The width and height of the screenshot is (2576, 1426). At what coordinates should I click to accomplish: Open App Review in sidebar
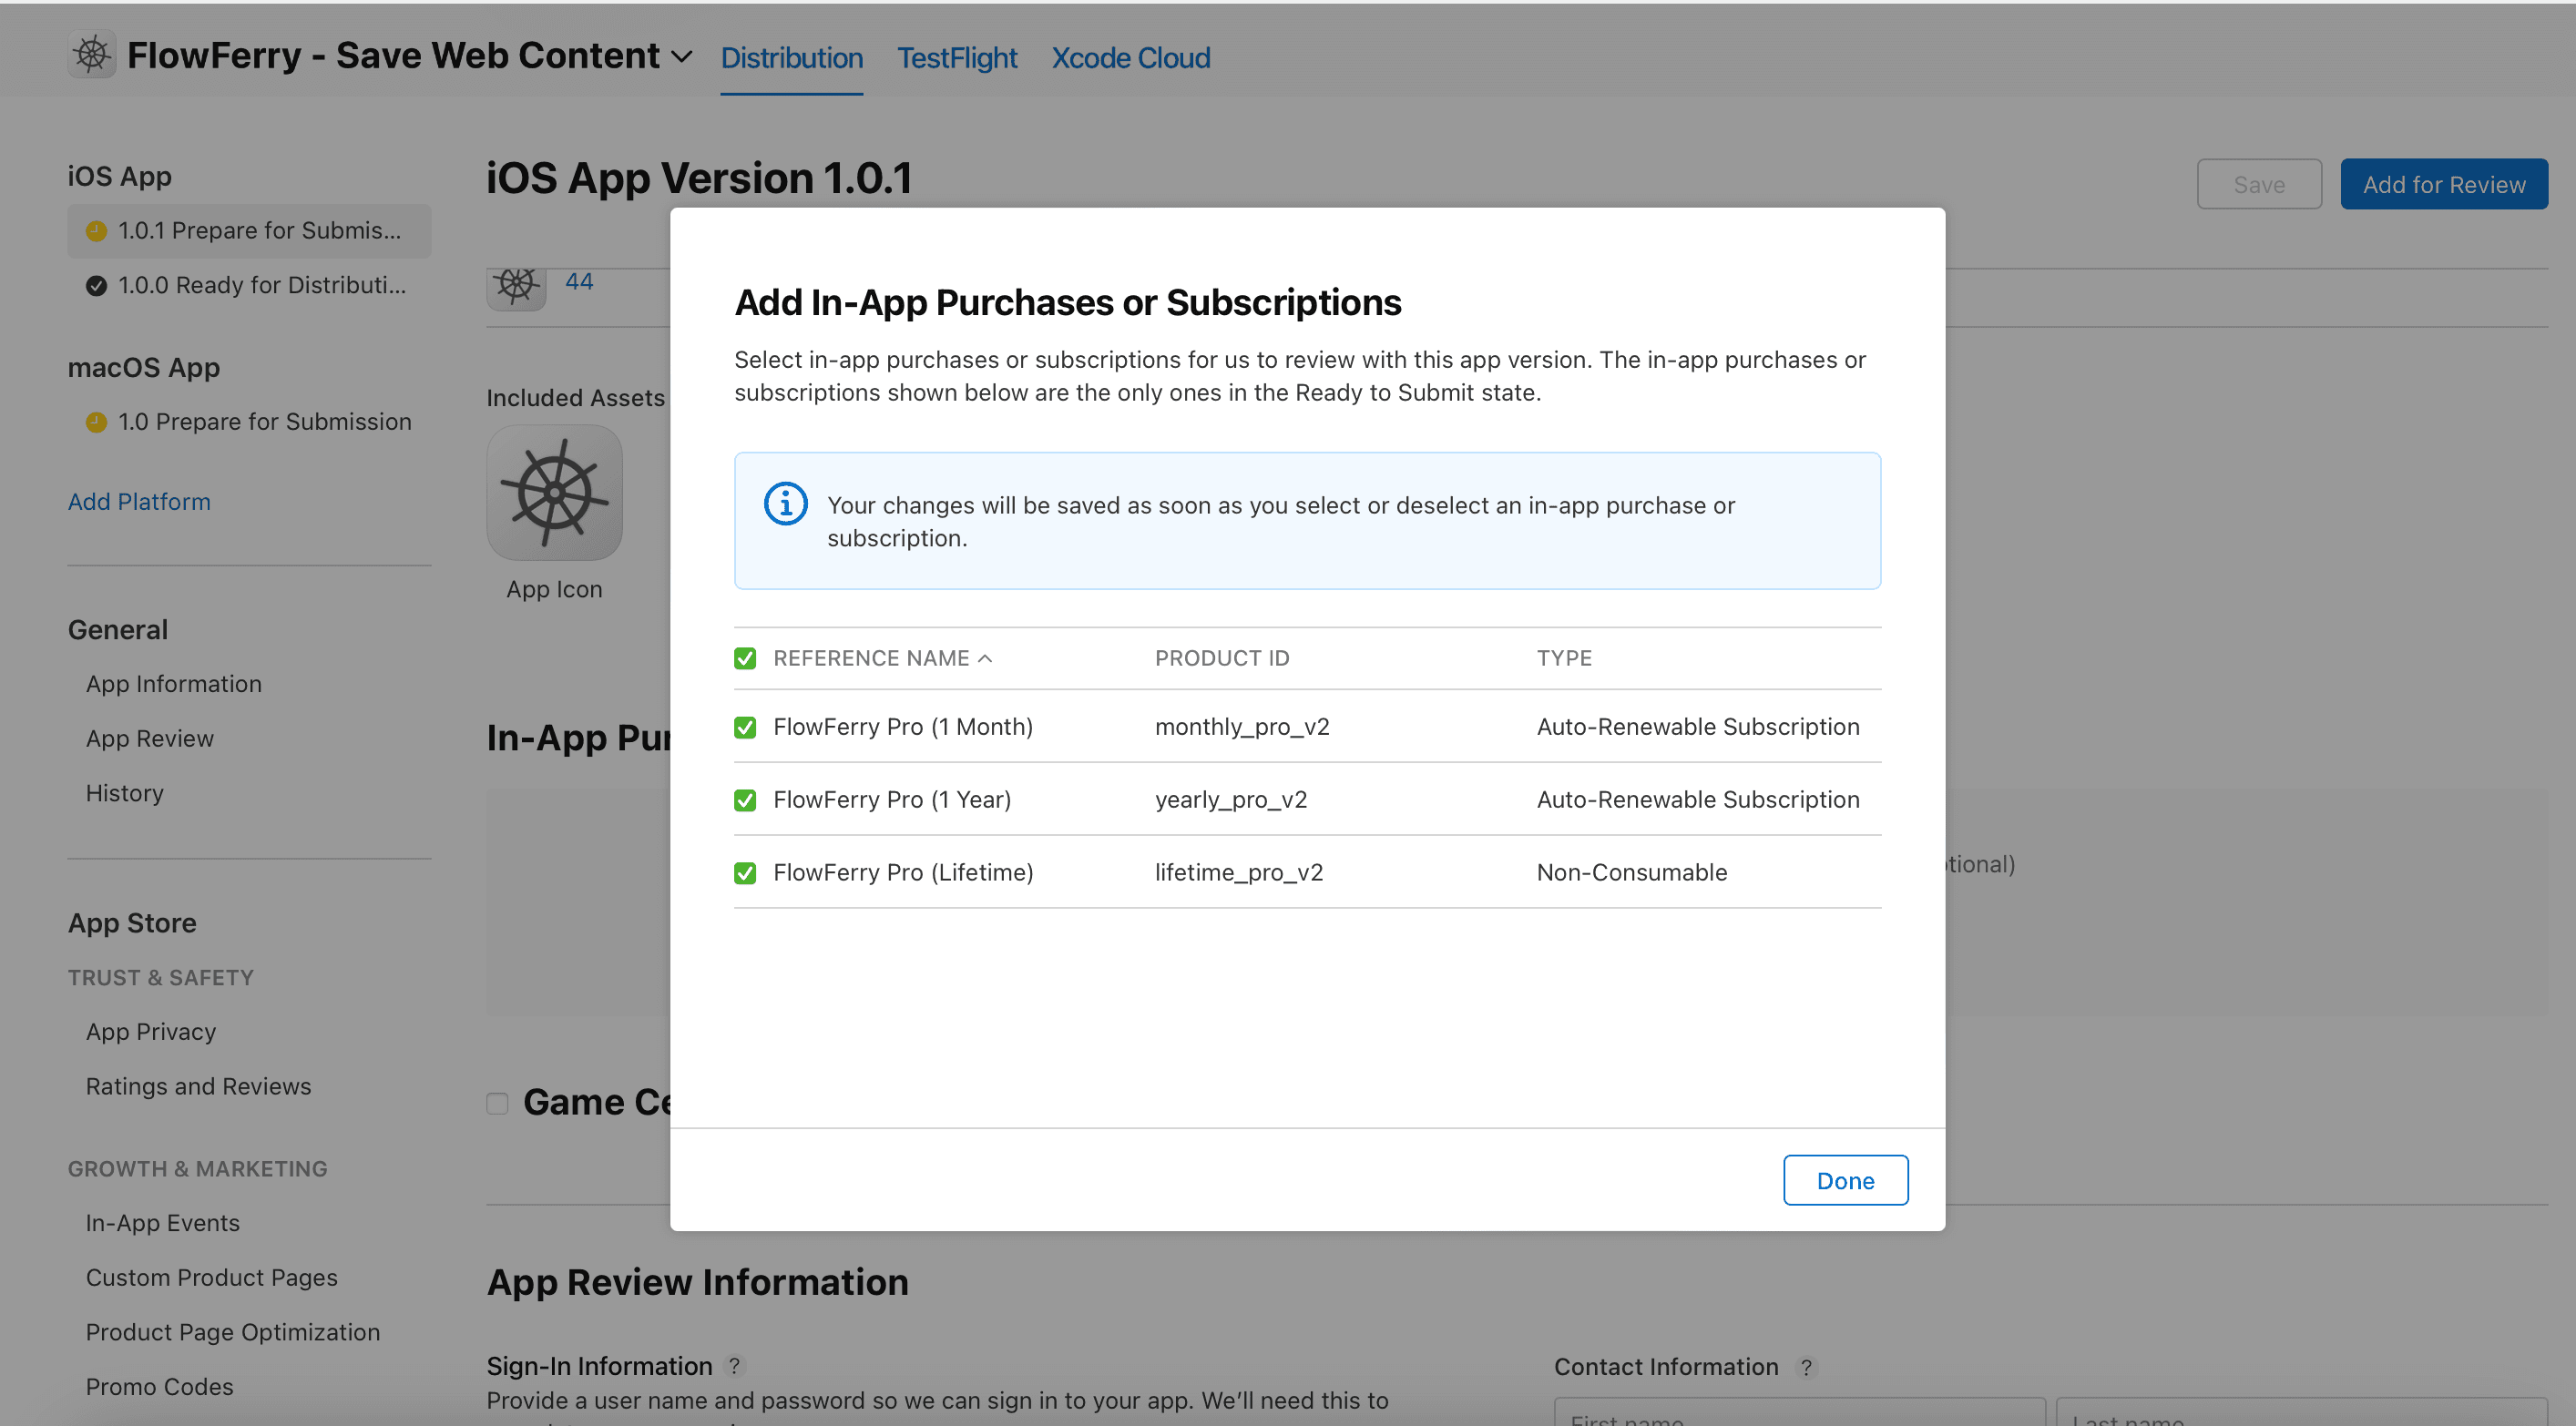[149, 738]
